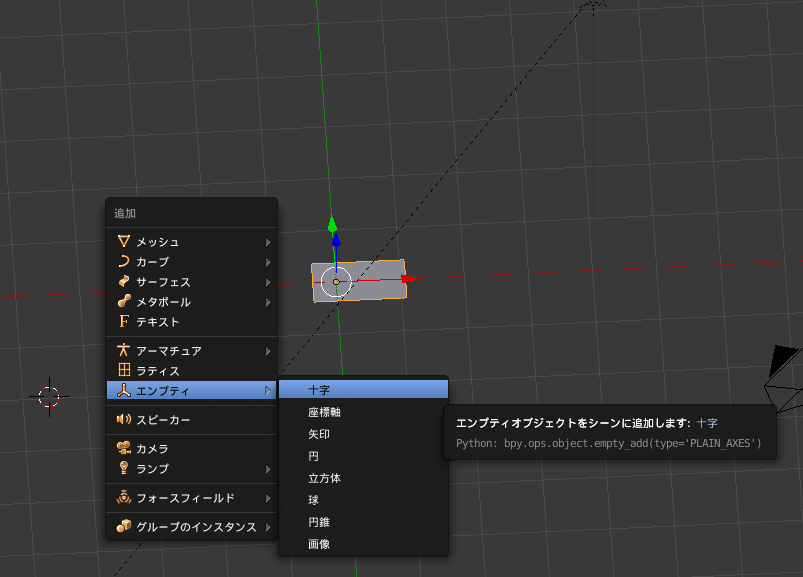Click the speaker icon beside スピーカー
The height and width of the screenshot is (577, 803).
123,419
